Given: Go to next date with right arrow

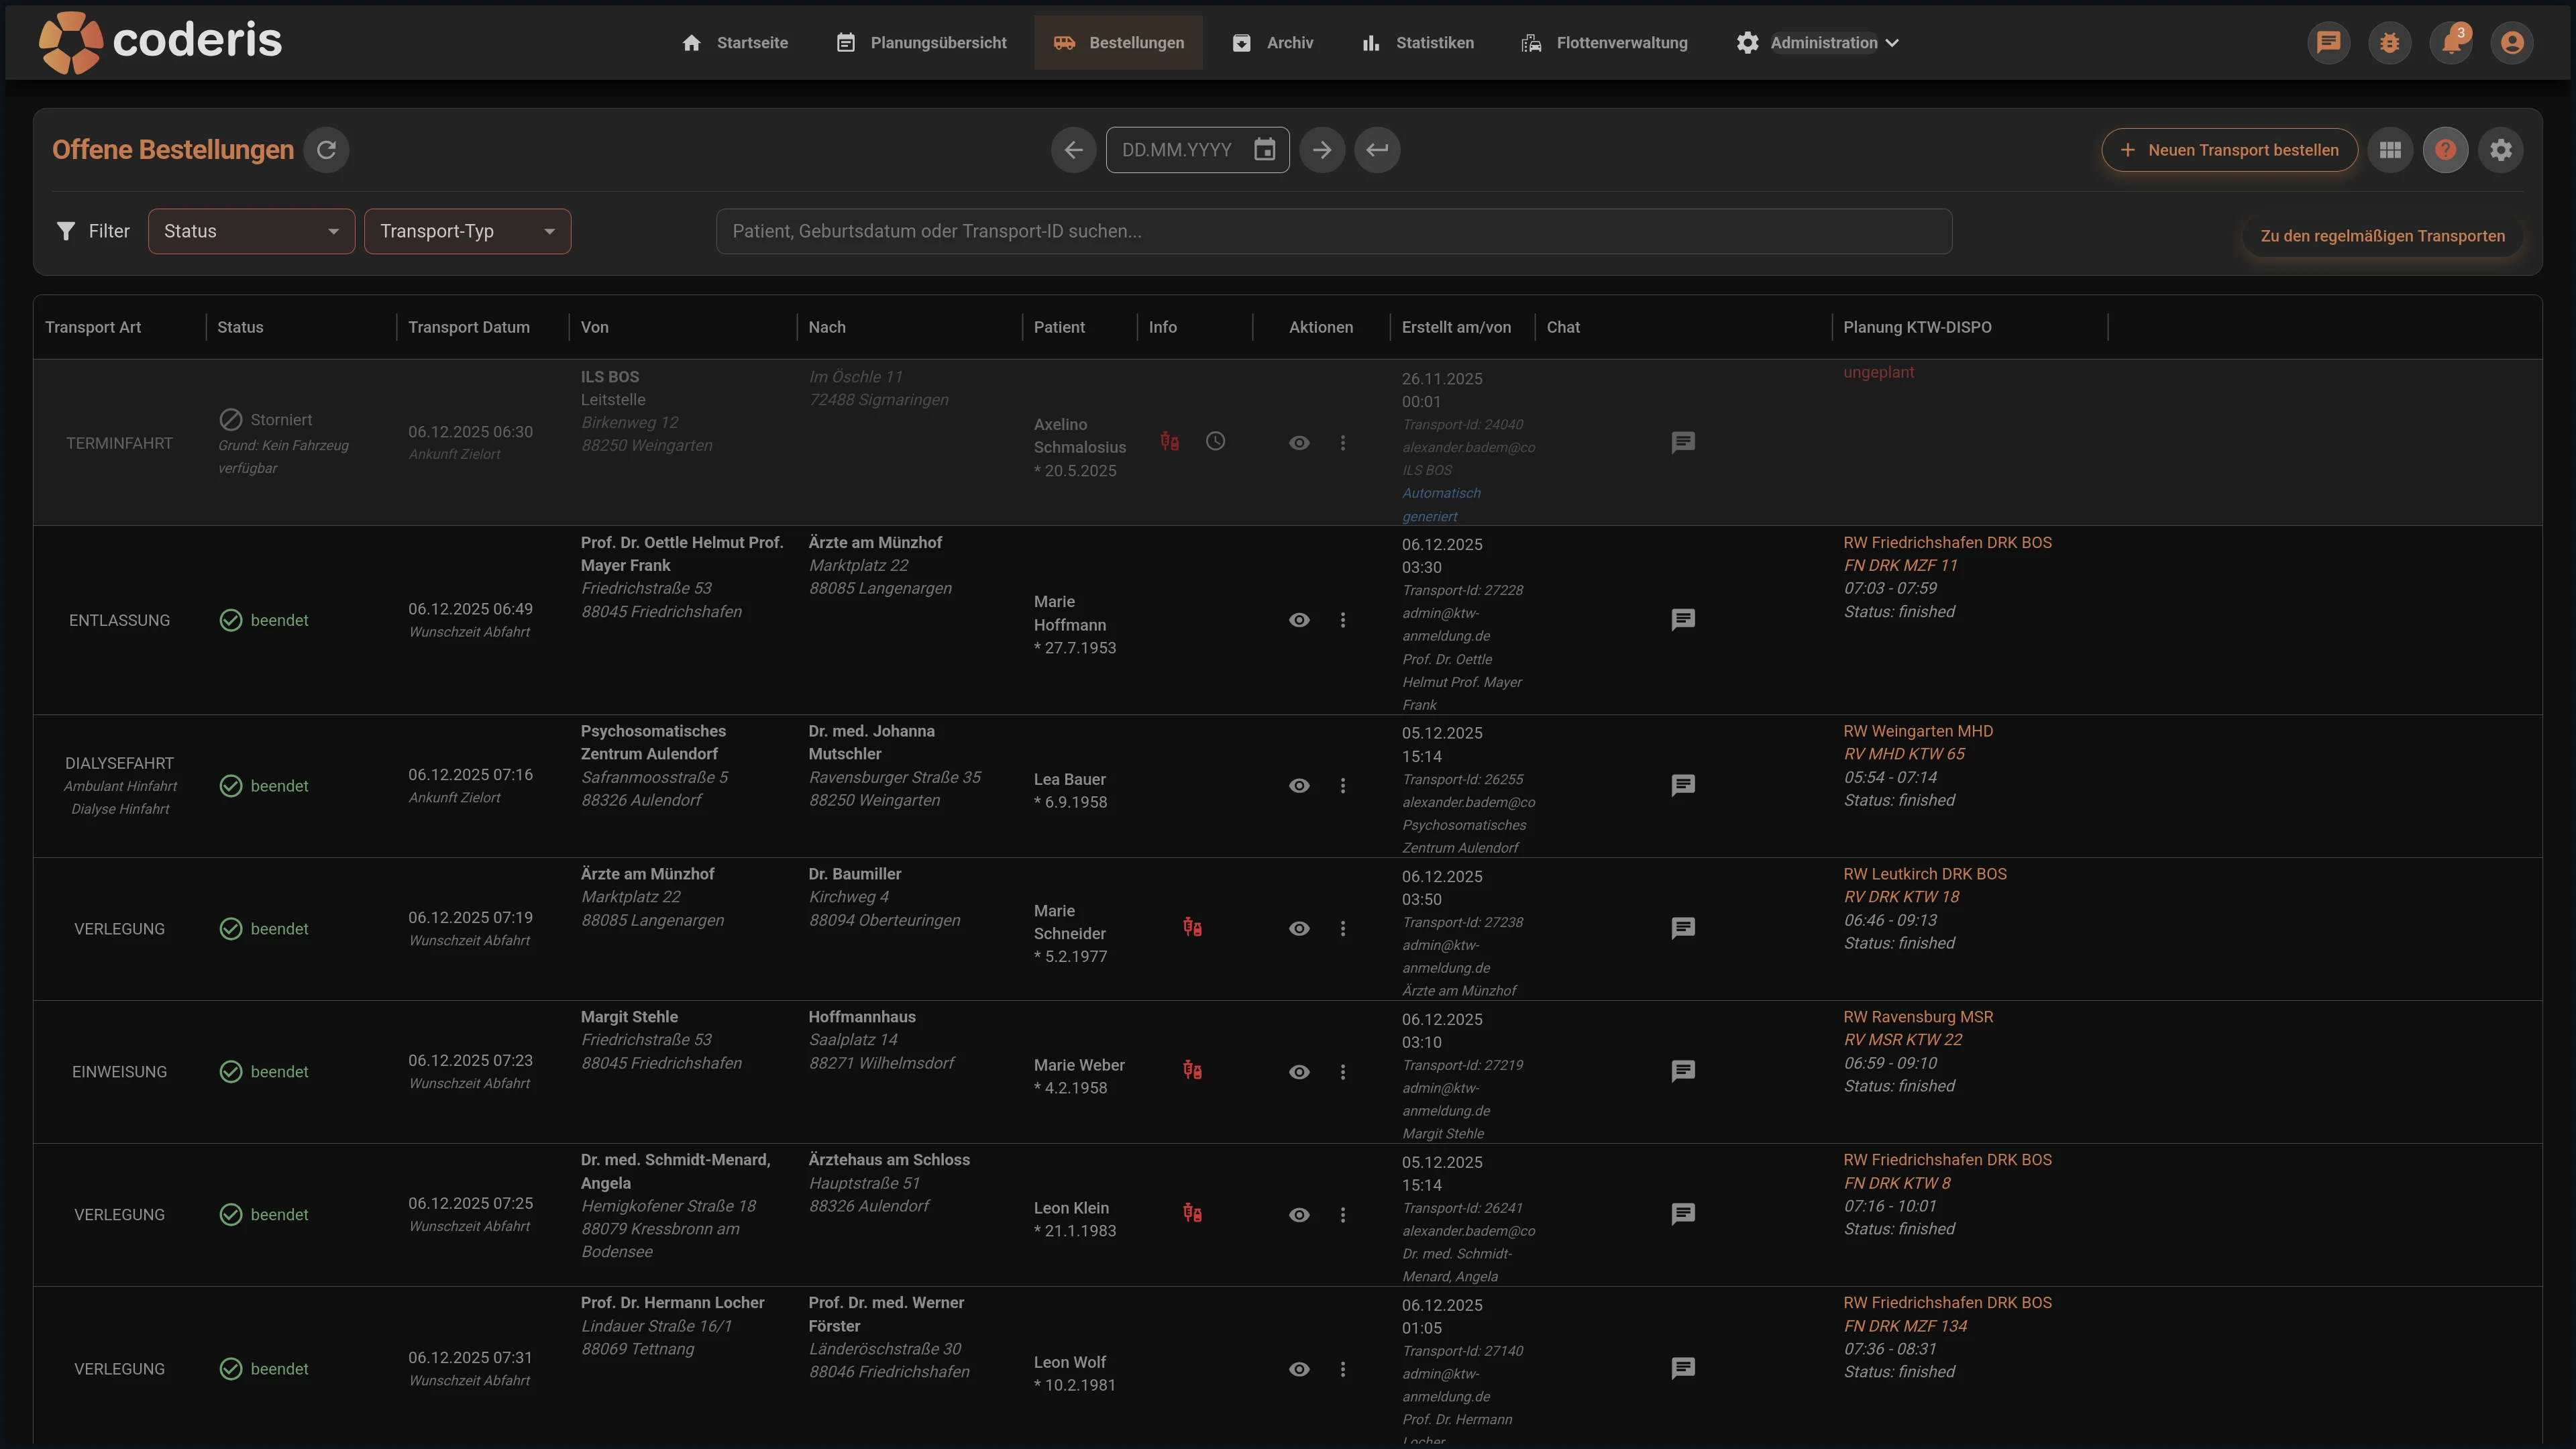Looking at the screenshot, I should tap(1322, 150).
